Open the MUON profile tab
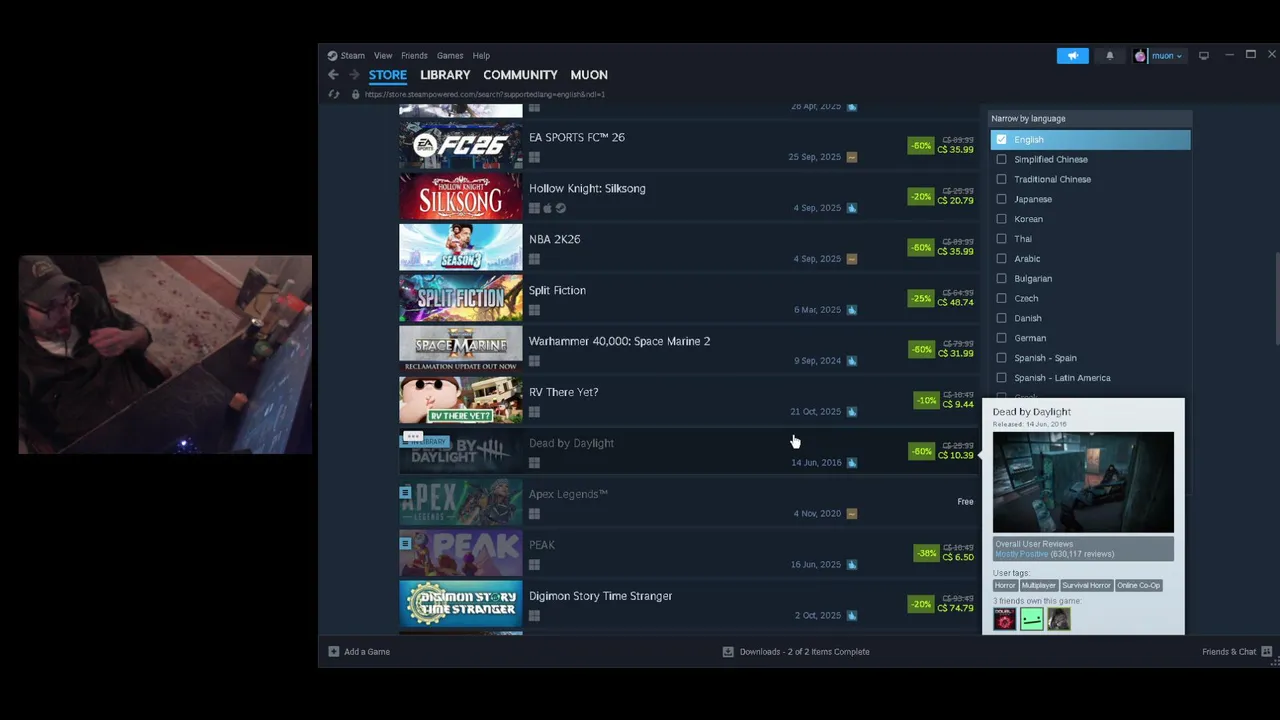The image size is (1280, 720). click(x=589, y=75)
